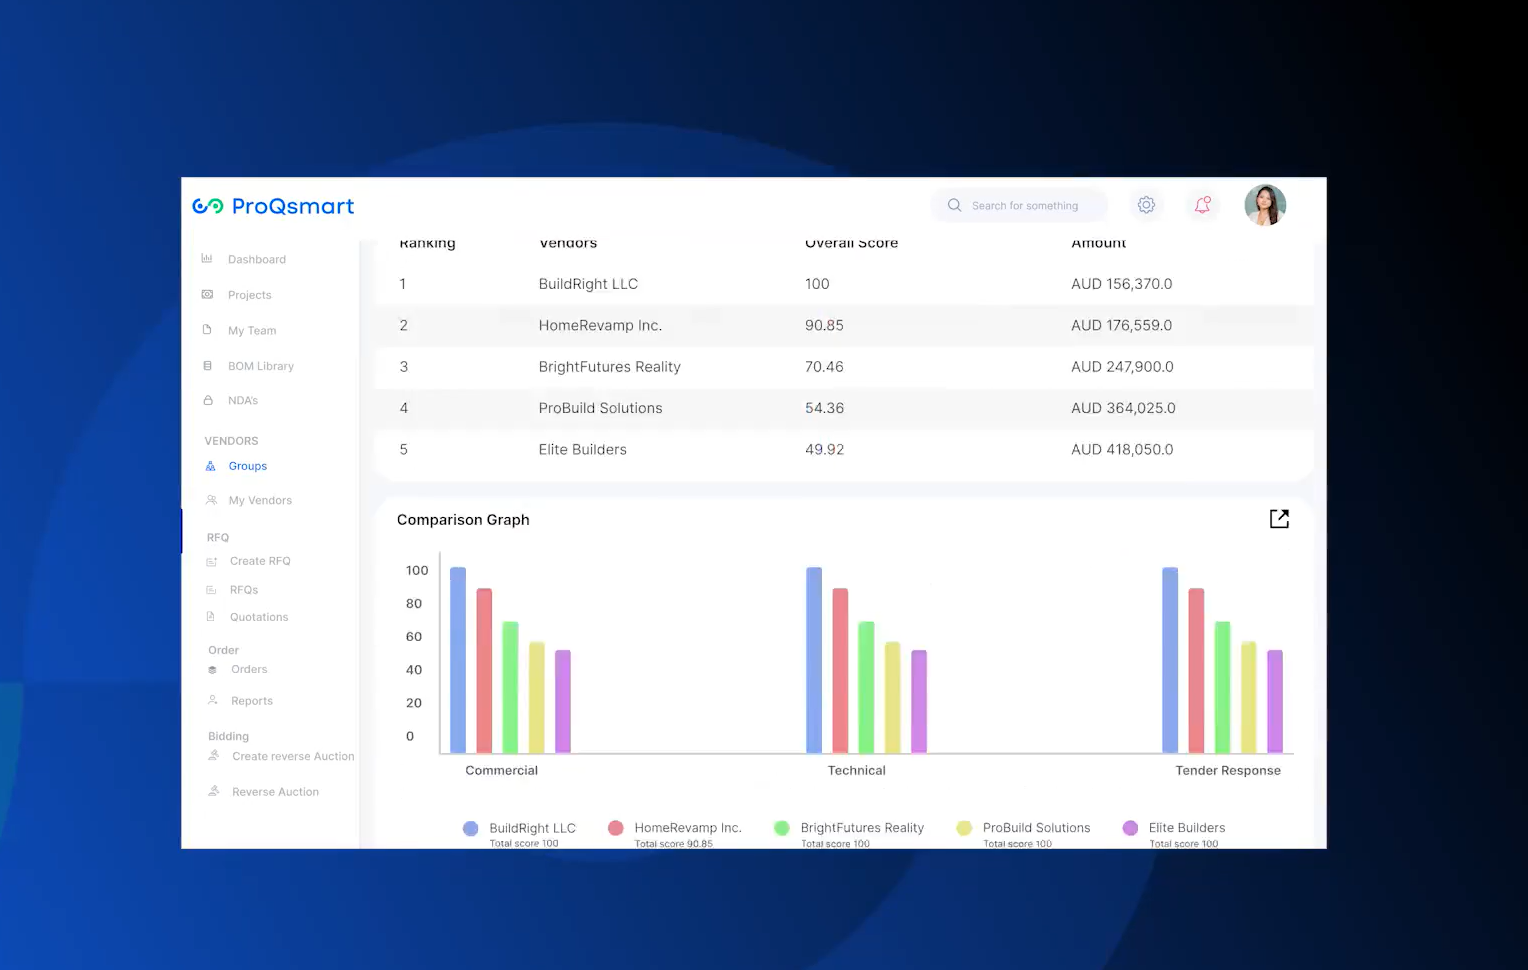This screenshot has height=970, width=1528.
Task: Select HomeRevamp Inc. vendor row
Action: (844, 325)
